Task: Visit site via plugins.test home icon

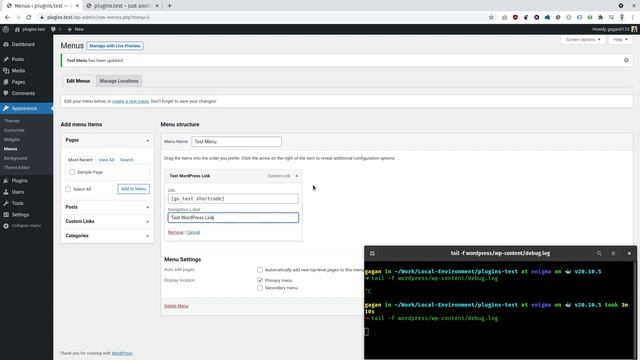Action: click(x=29, y=29)
